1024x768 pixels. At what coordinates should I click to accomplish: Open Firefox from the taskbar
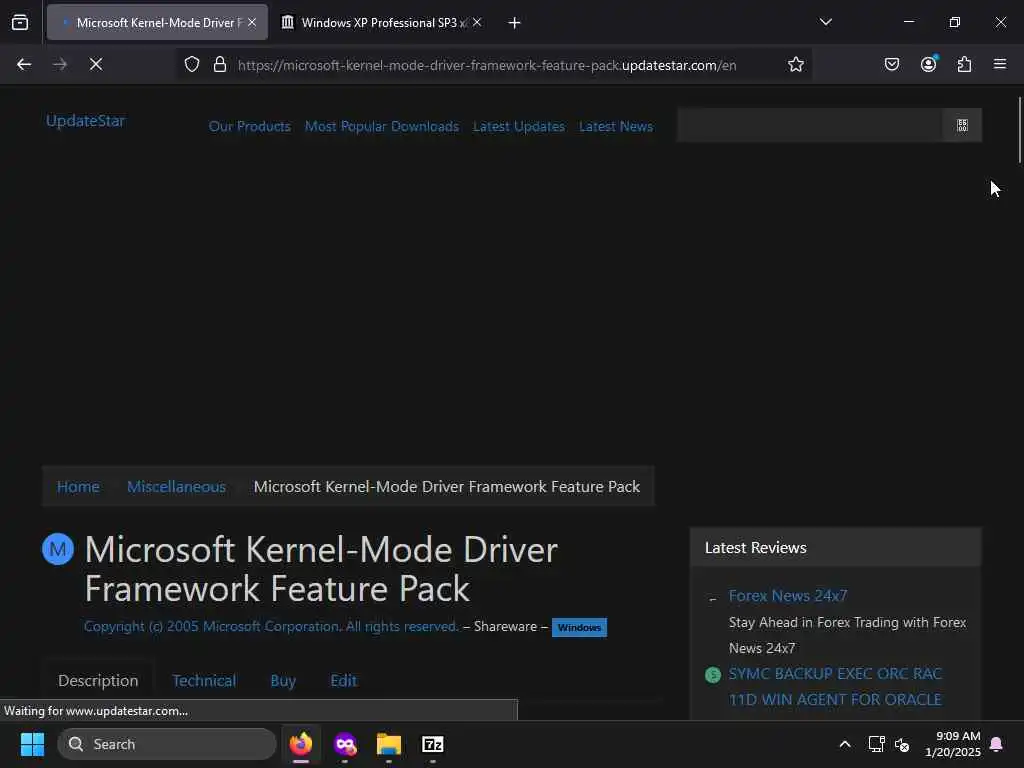301,744
